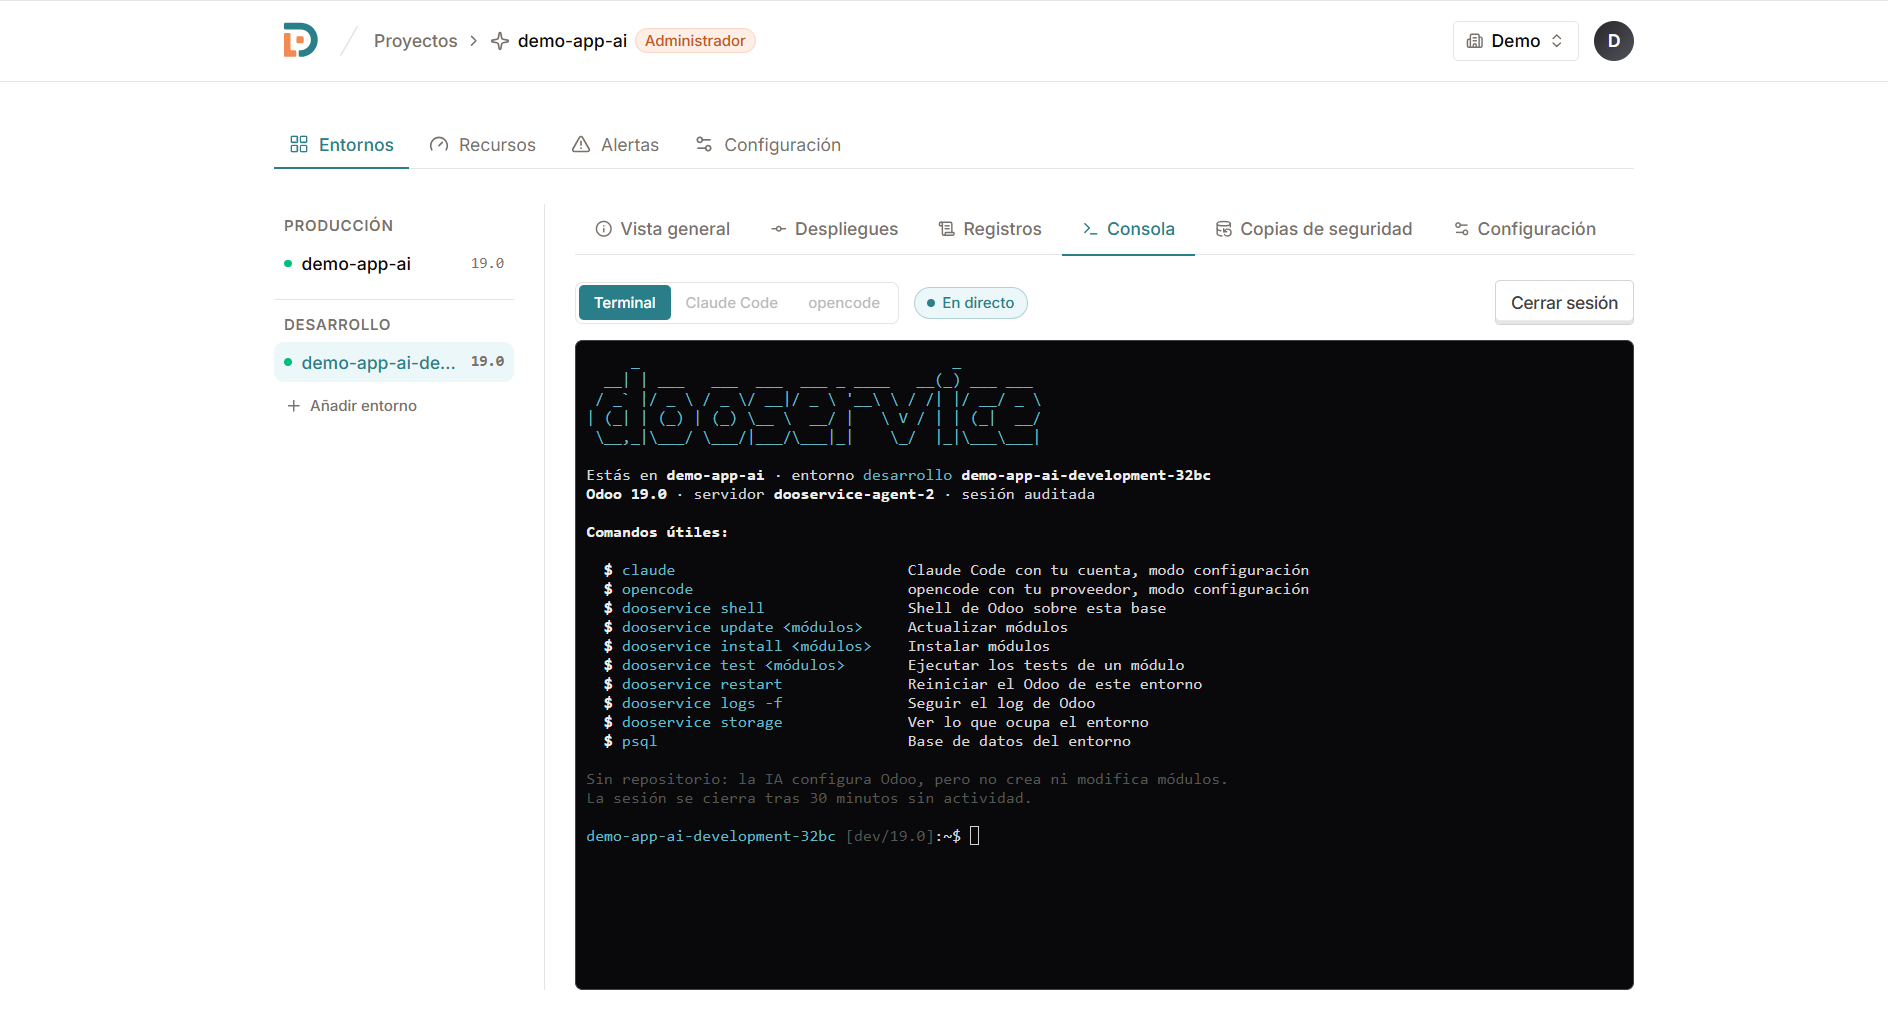1888x1032 pixels.
Task: Go to the Despliegues tab
Action: (834, 229)
